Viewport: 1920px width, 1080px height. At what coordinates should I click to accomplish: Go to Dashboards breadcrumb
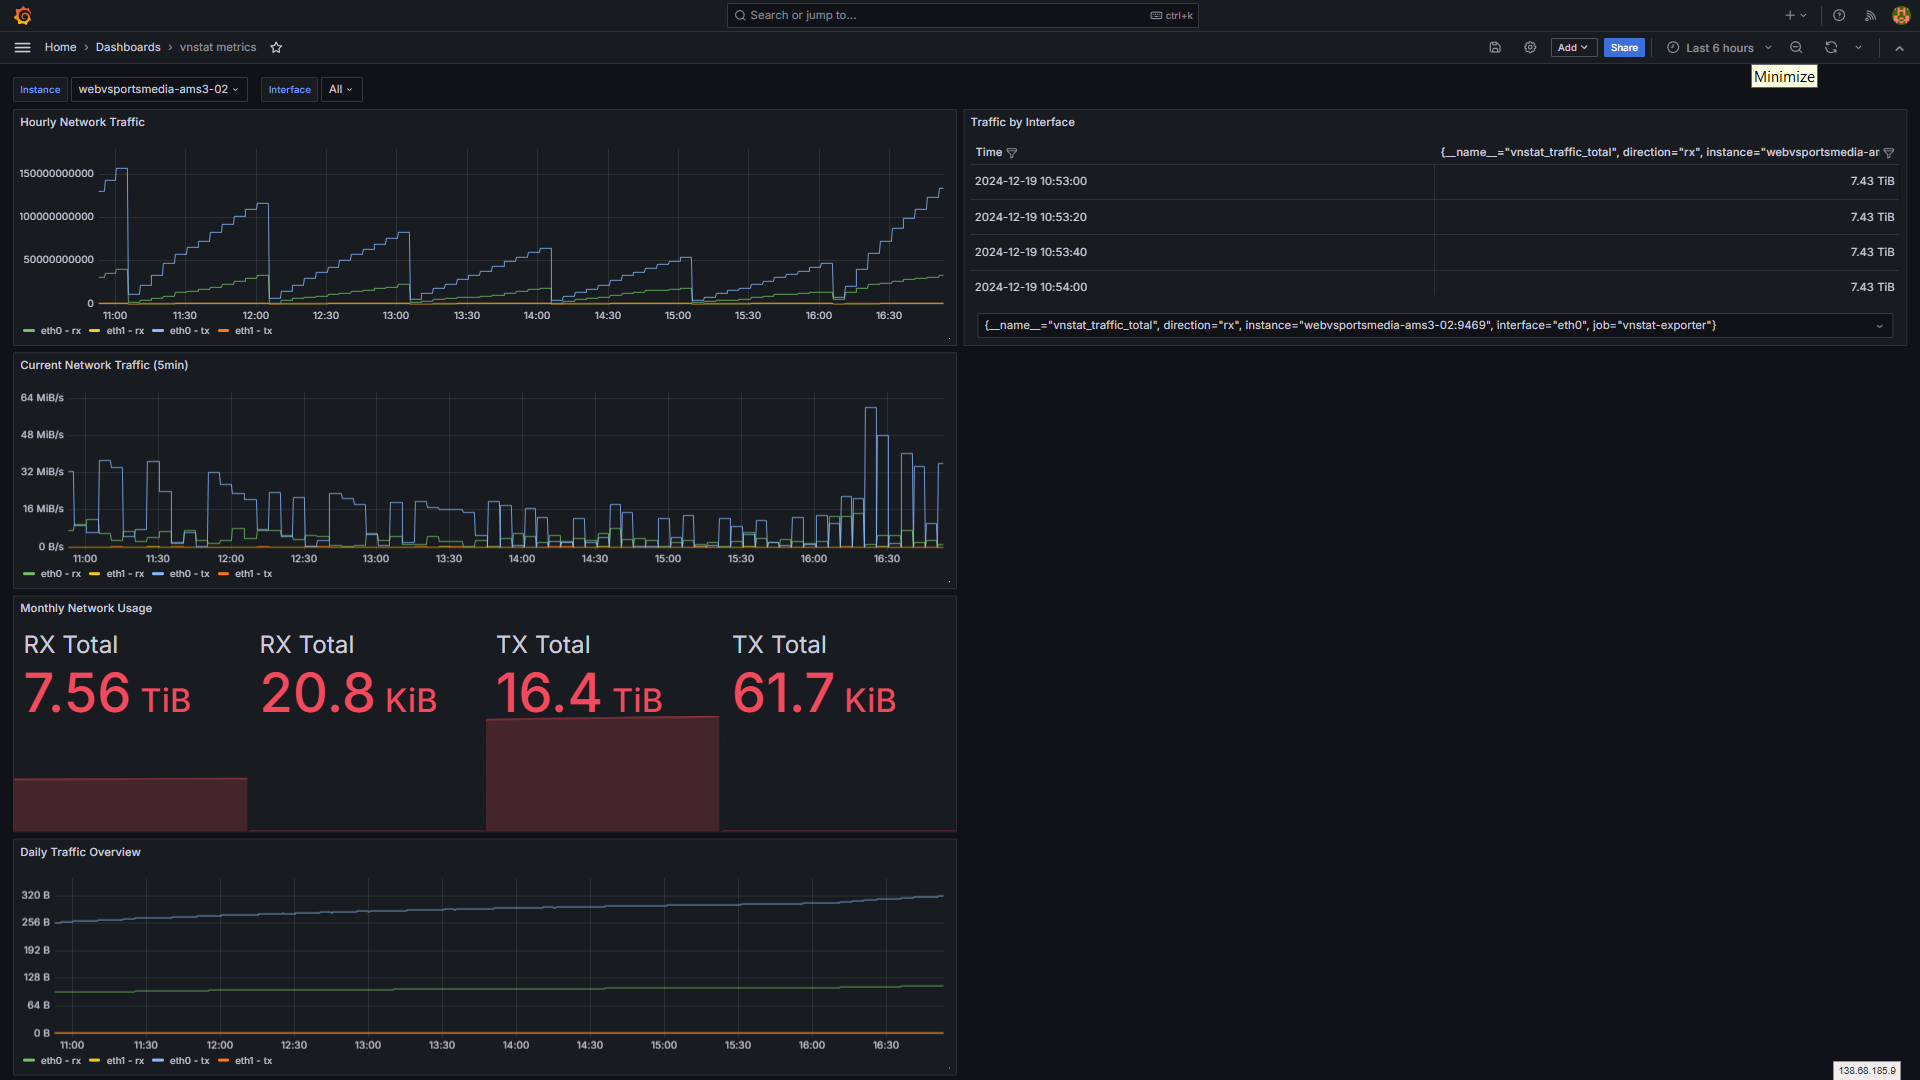[128, 47]
